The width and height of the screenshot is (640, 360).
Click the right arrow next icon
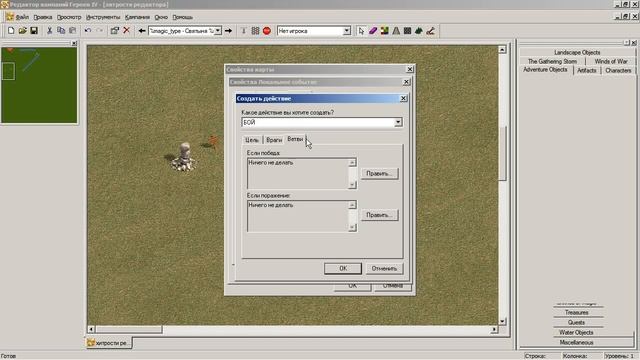point(229,31)
